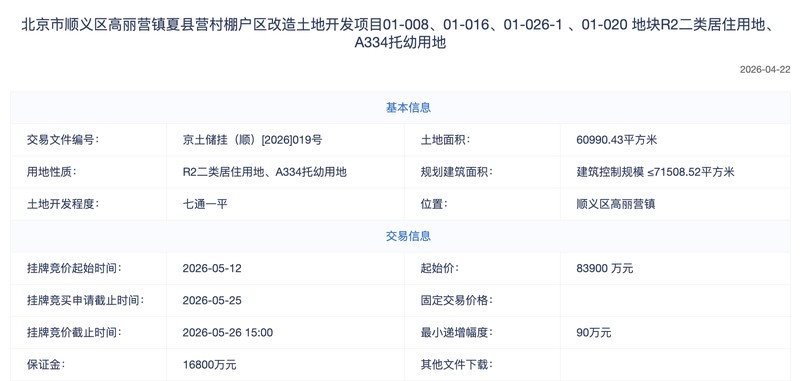800x381 pixels.
Task: Select value 建筑控制规模 ≤71508.52平方米
Action: point(655,172)
